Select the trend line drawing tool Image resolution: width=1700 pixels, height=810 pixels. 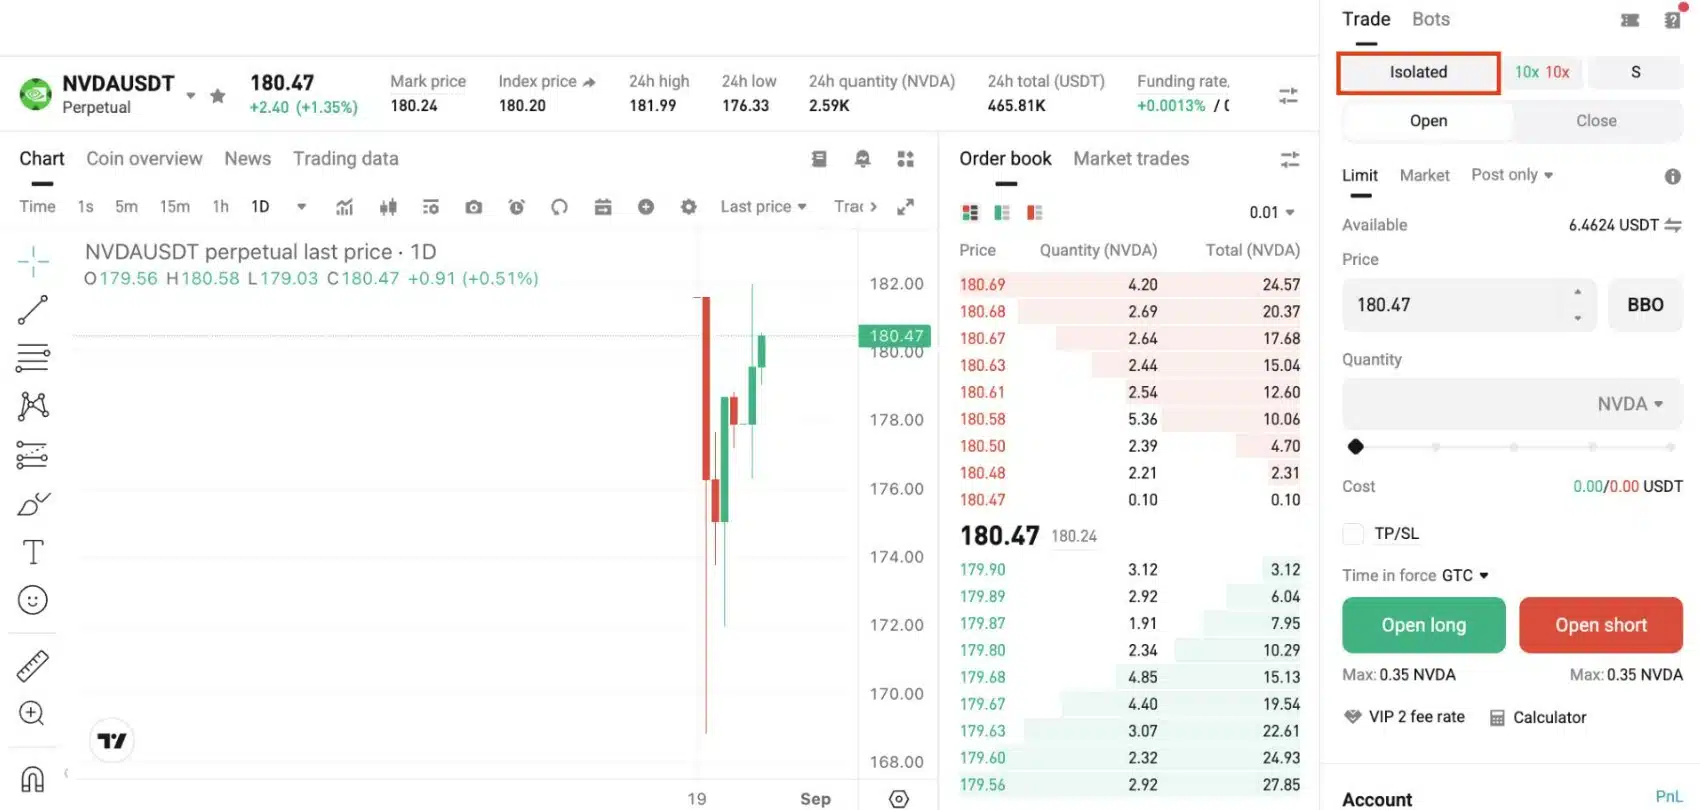click(x=33, y=310)
